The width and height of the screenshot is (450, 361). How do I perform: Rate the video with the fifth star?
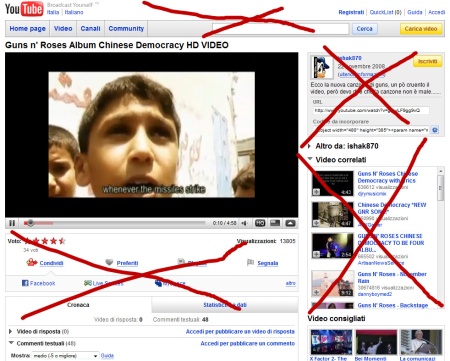[x=62, y=241]
